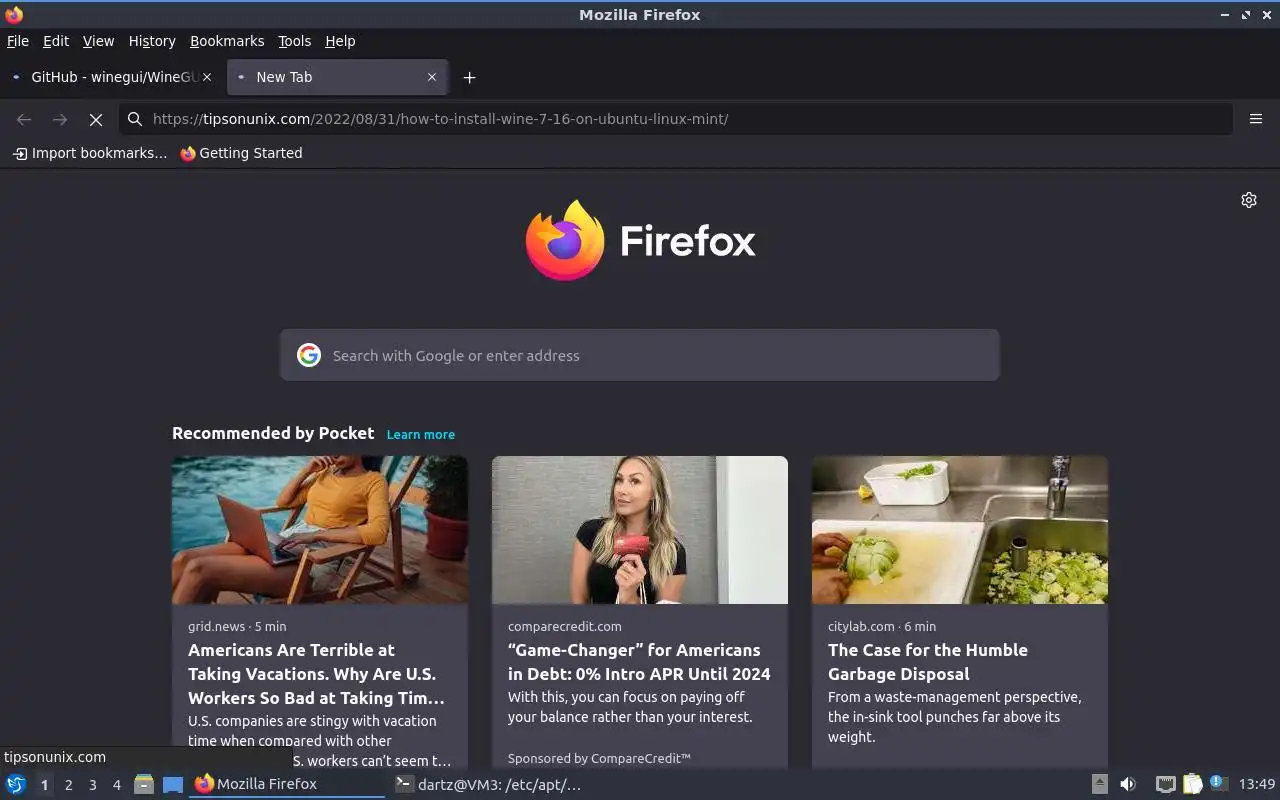1280x800 pixels.
Task: Open Pocket Learn more link
Action: click(x=421, y=434)
